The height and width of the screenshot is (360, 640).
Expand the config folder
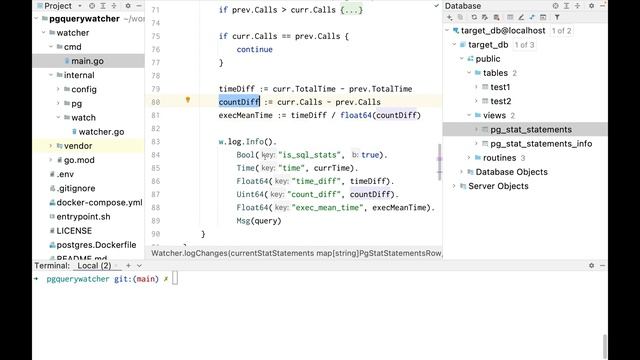coord(58,89)
